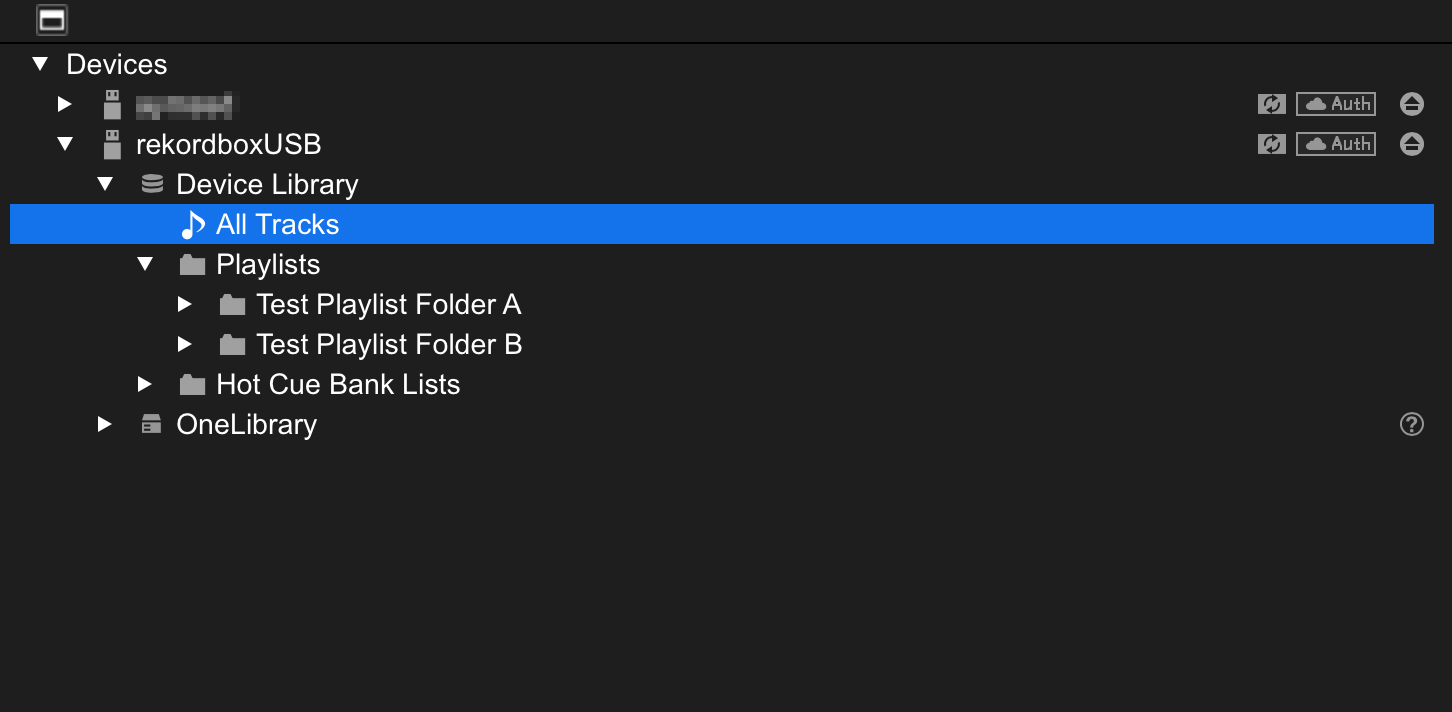Open help for OneLibrary question mark
1452x712 pixels.
[1411, 425]
